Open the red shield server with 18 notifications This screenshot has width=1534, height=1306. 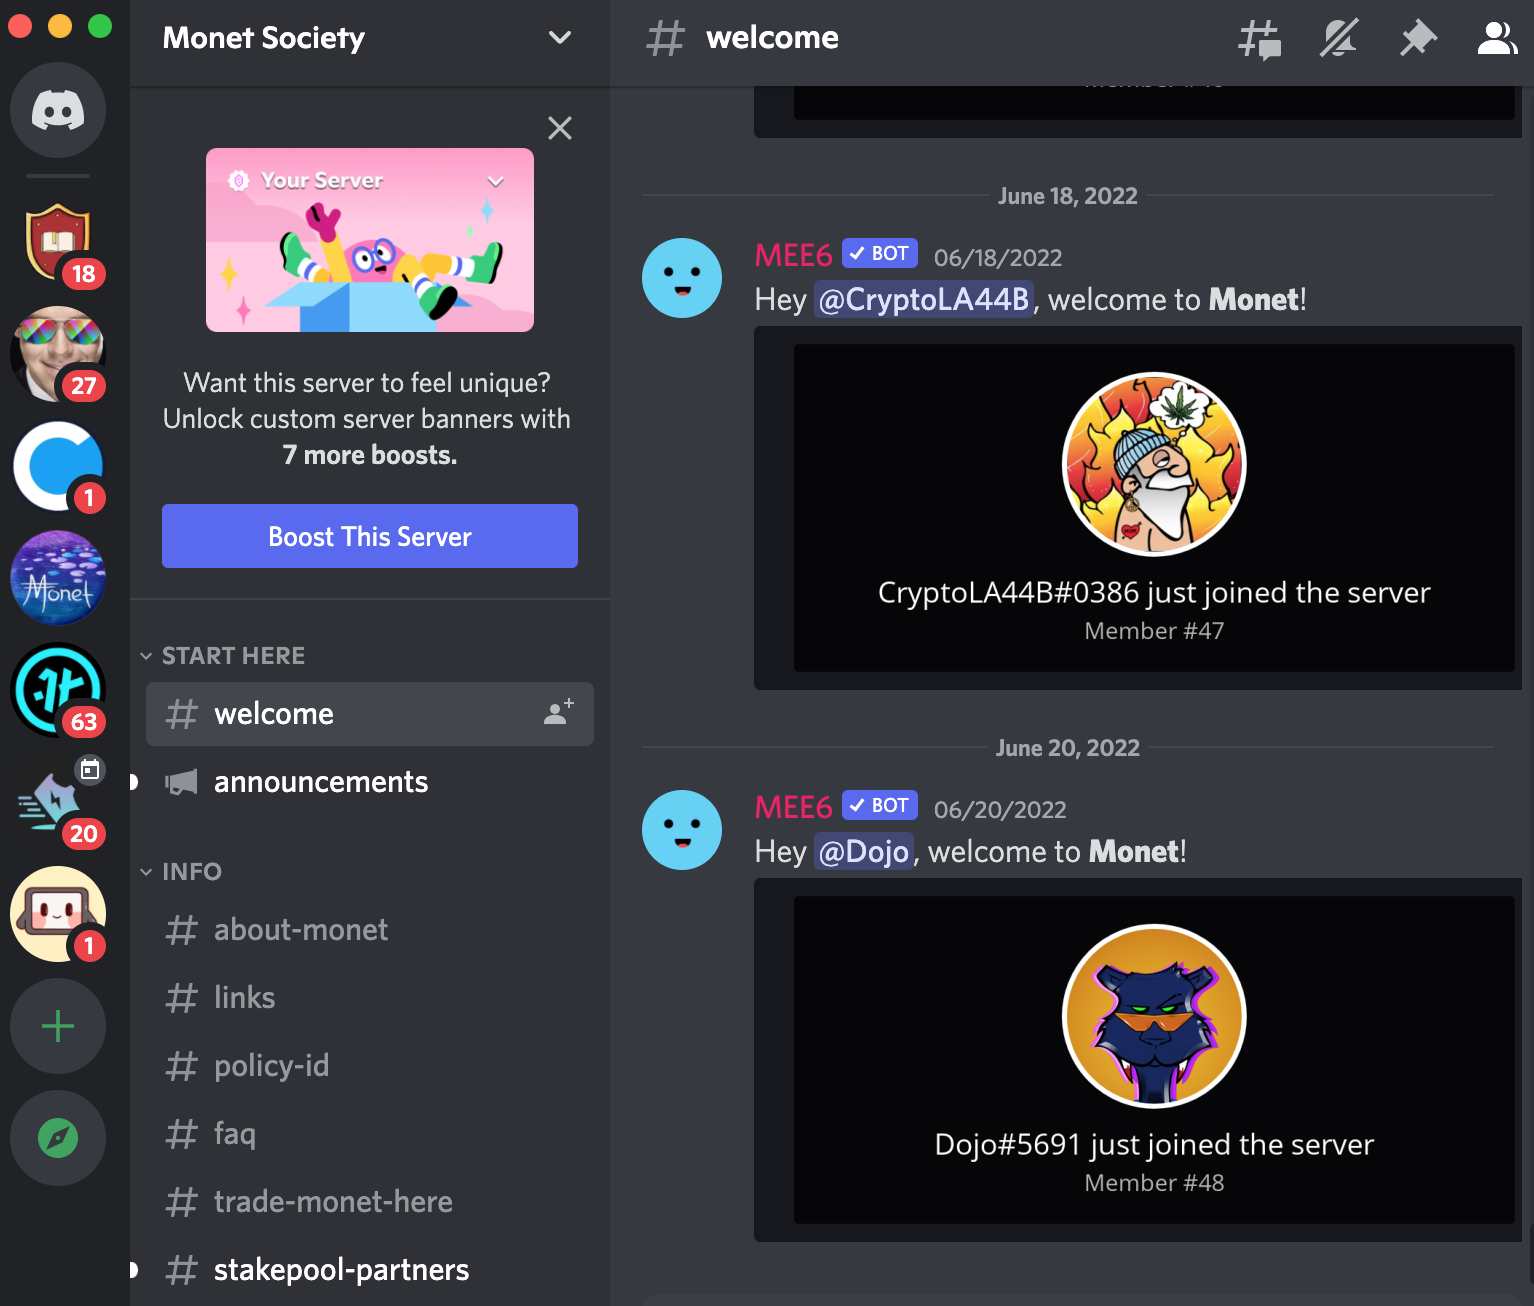[58, 242]
